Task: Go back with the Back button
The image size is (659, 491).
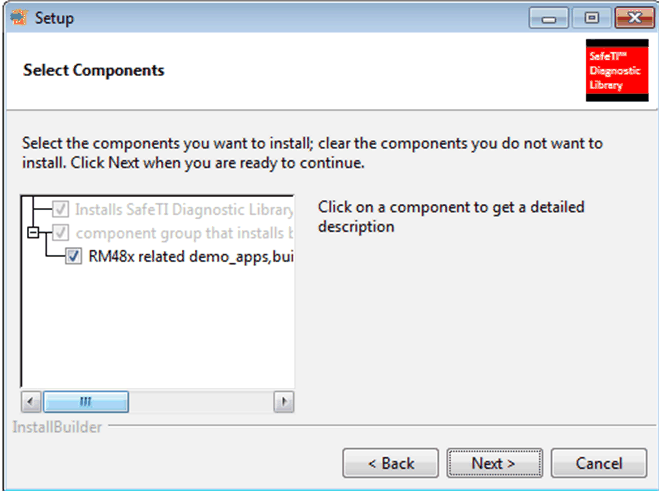Action: click(391, 463)
